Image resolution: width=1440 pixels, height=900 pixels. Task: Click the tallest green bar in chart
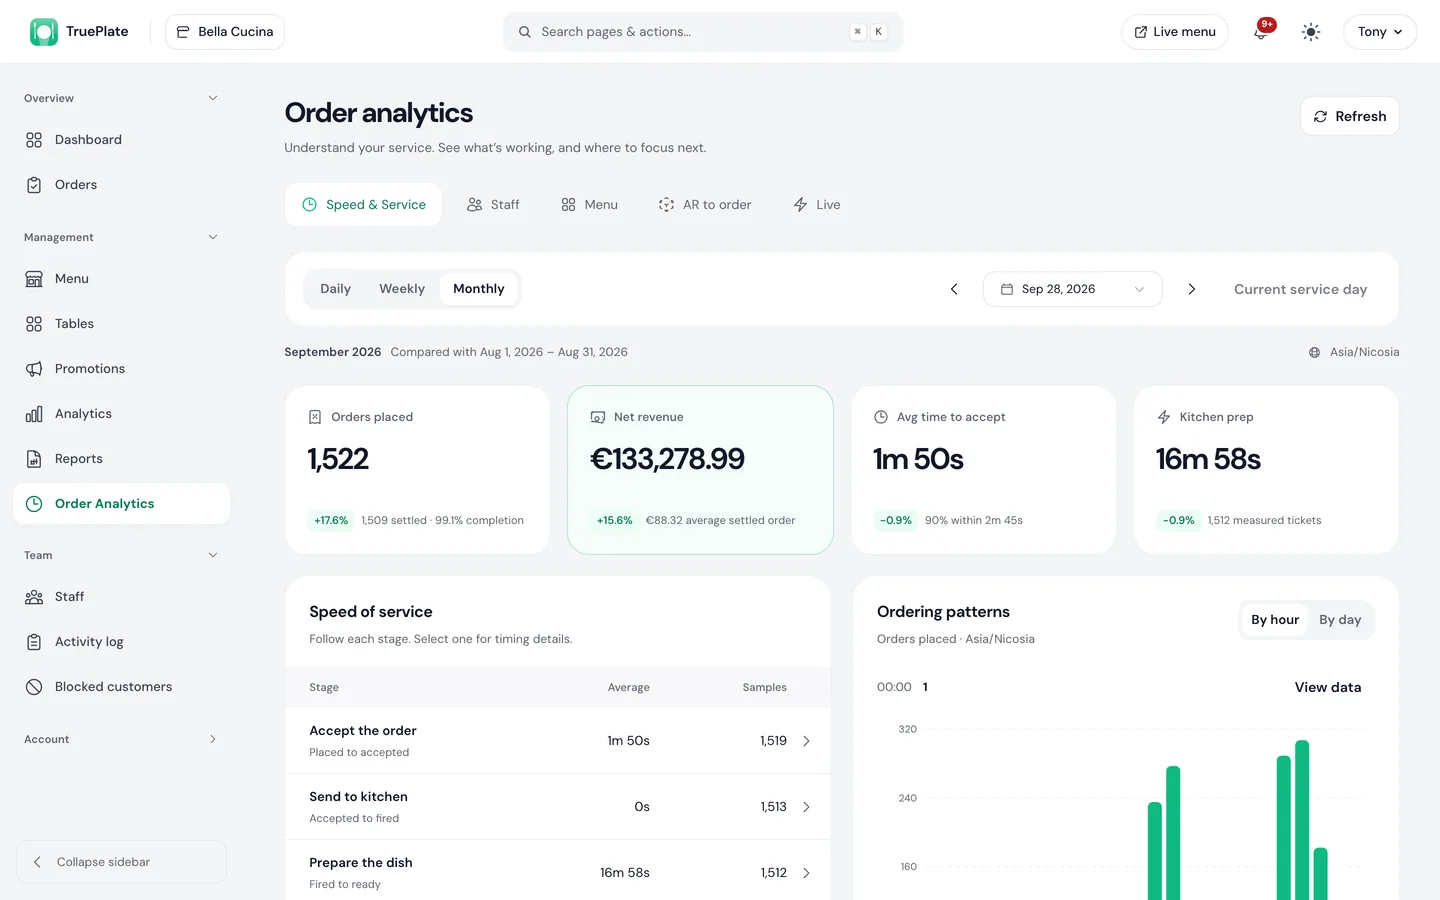1302,820
